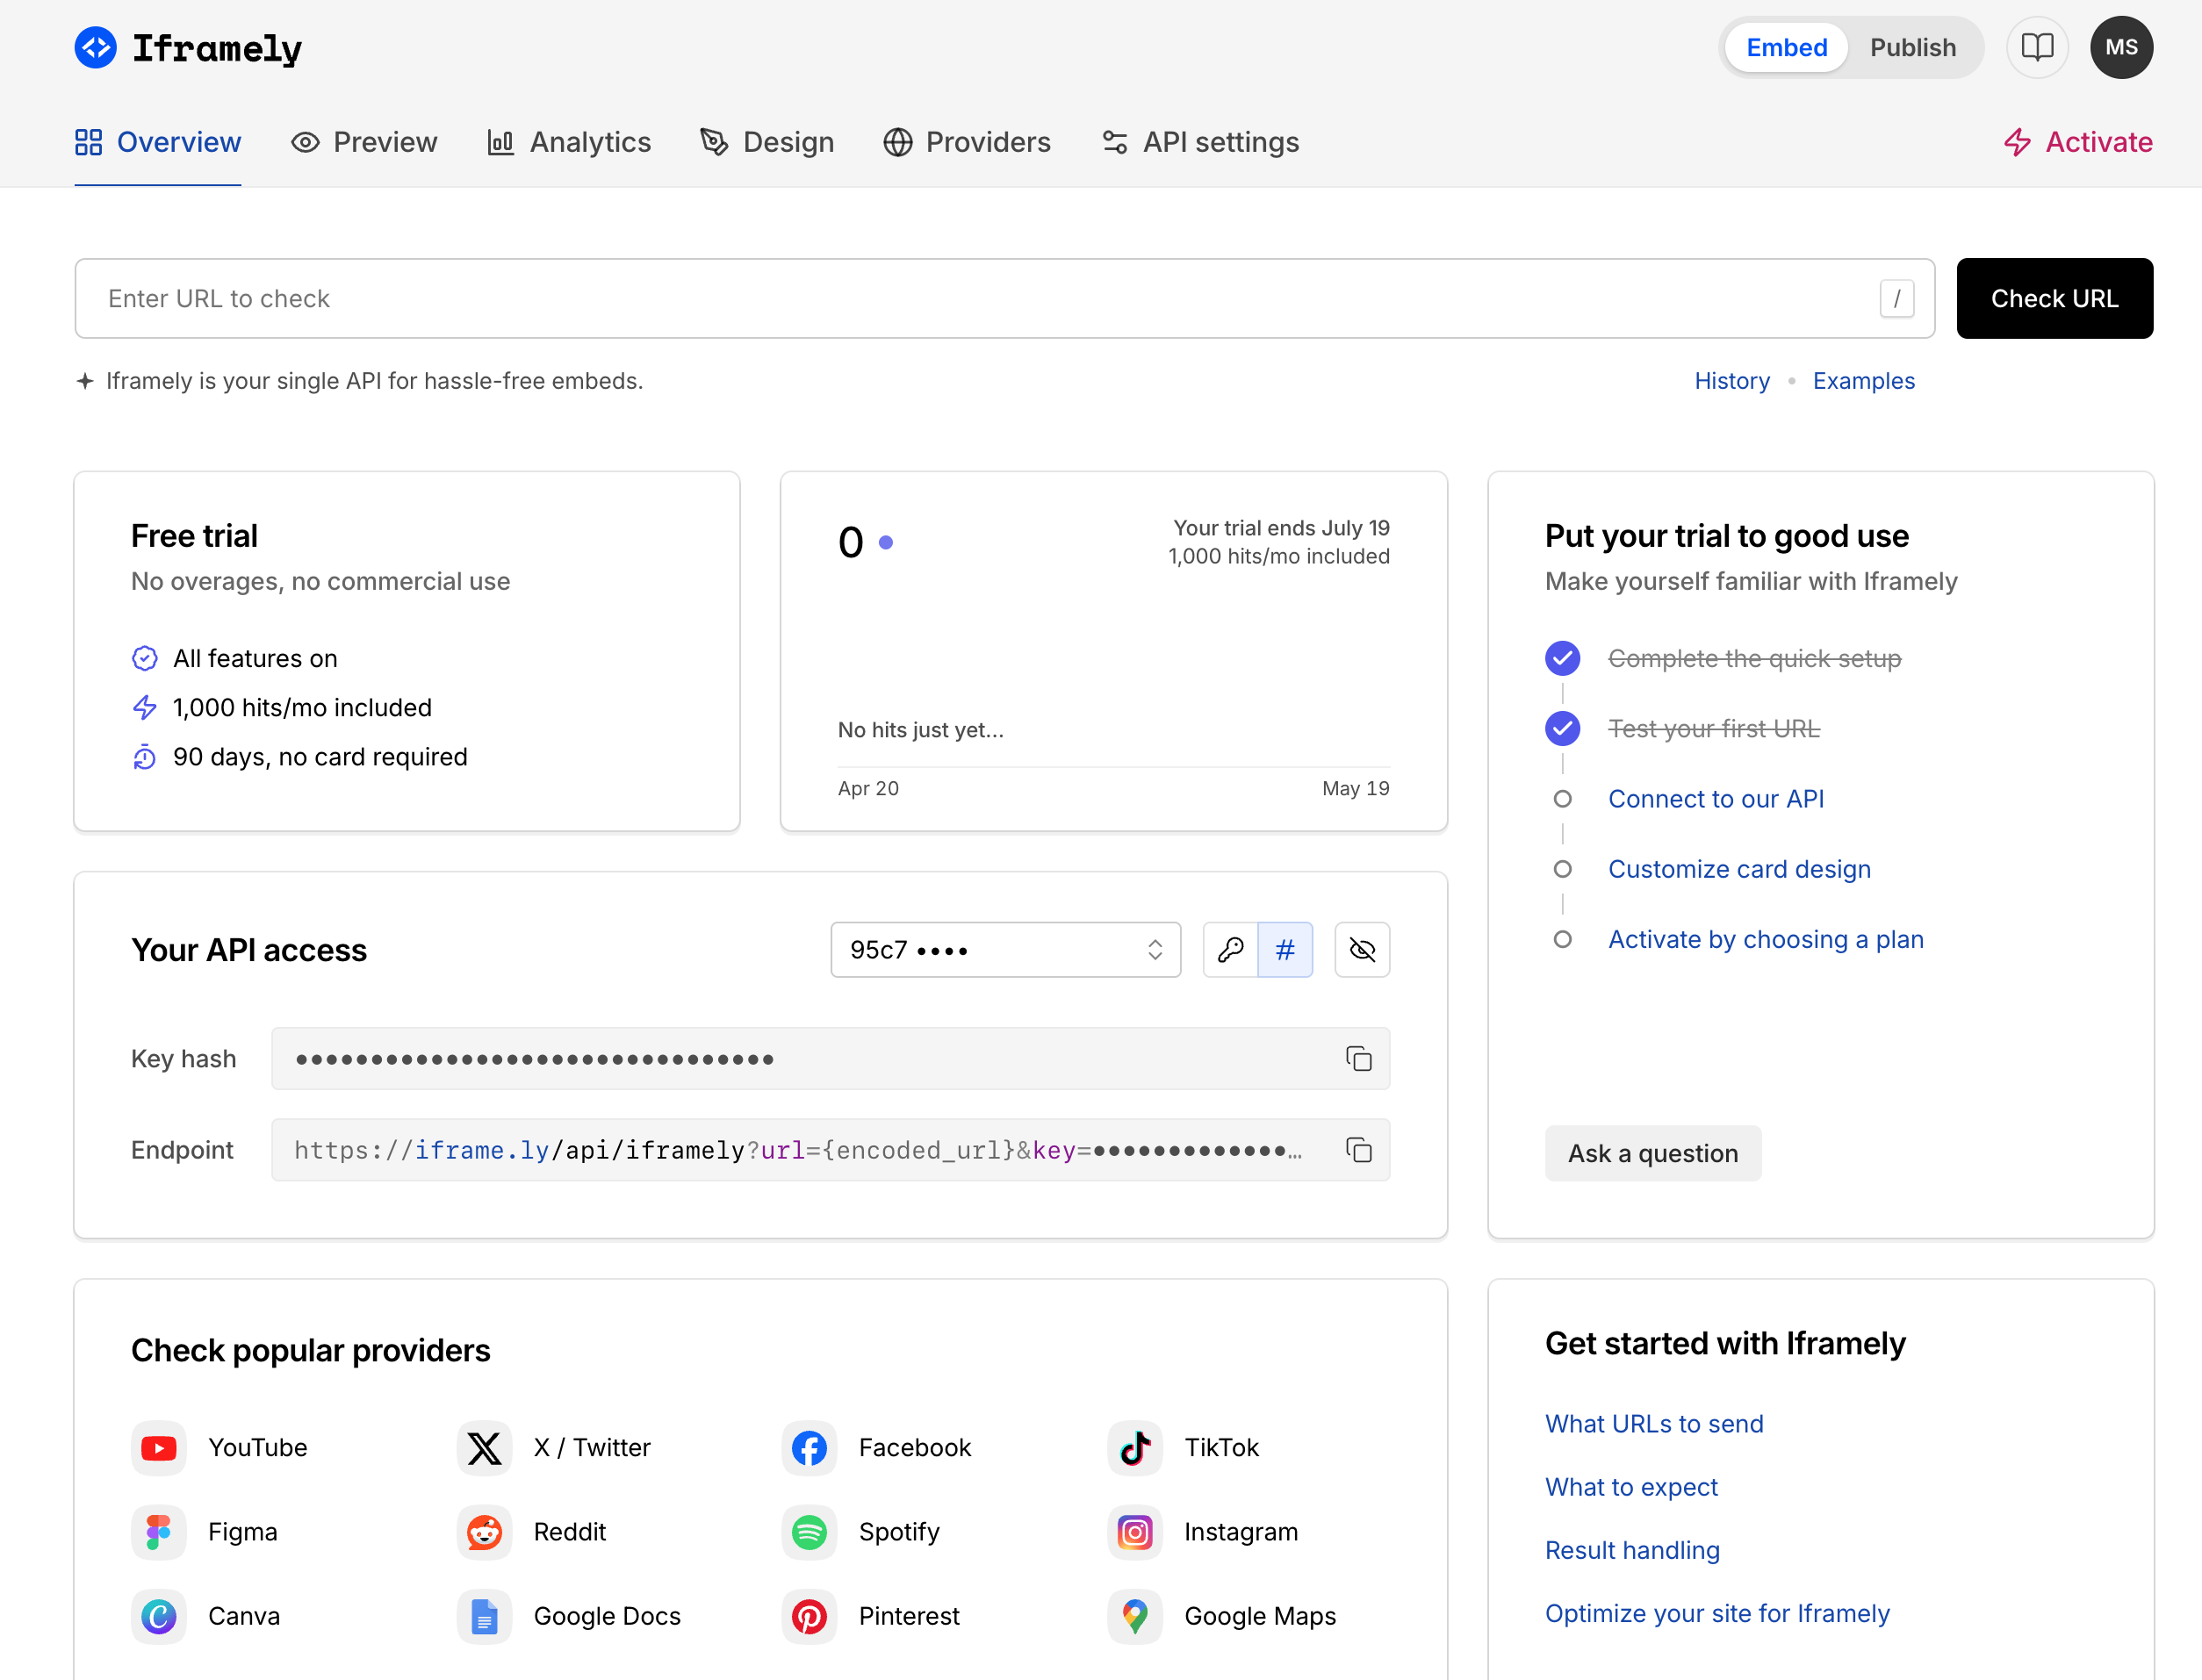Click the Your trial ends July 19 text
The image size is (2202, 1680).
(x=1281, y=527)
